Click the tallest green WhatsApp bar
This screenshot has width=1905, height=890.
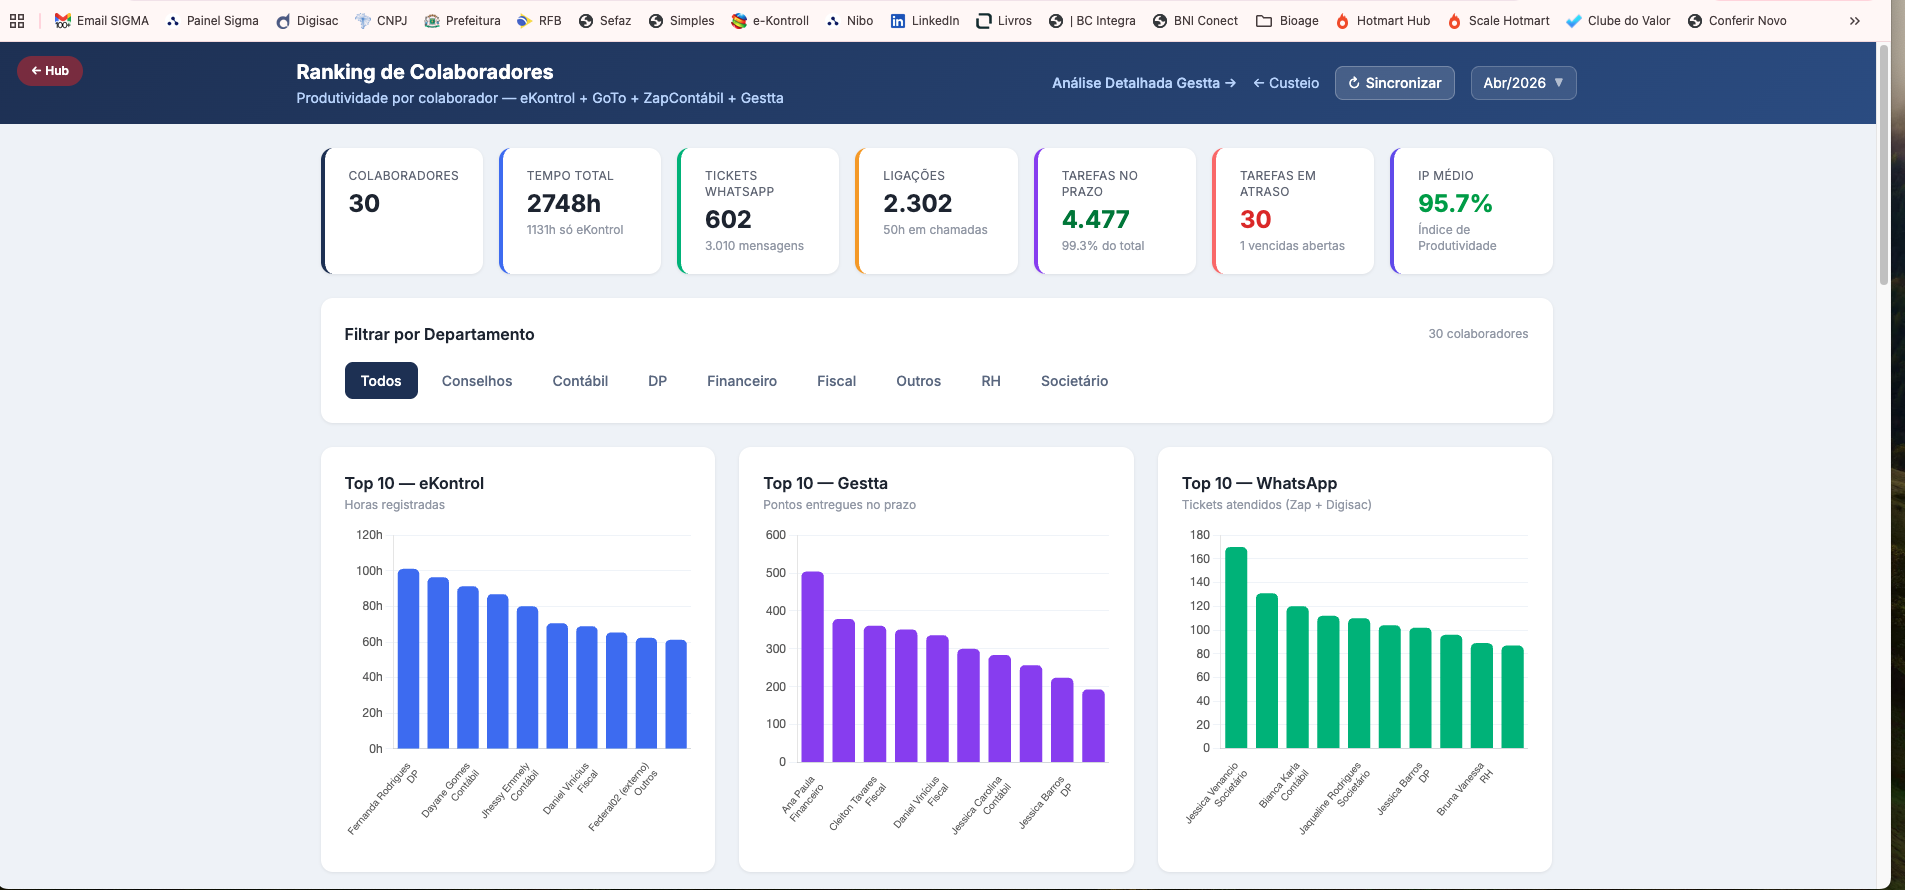(1236, 648)
